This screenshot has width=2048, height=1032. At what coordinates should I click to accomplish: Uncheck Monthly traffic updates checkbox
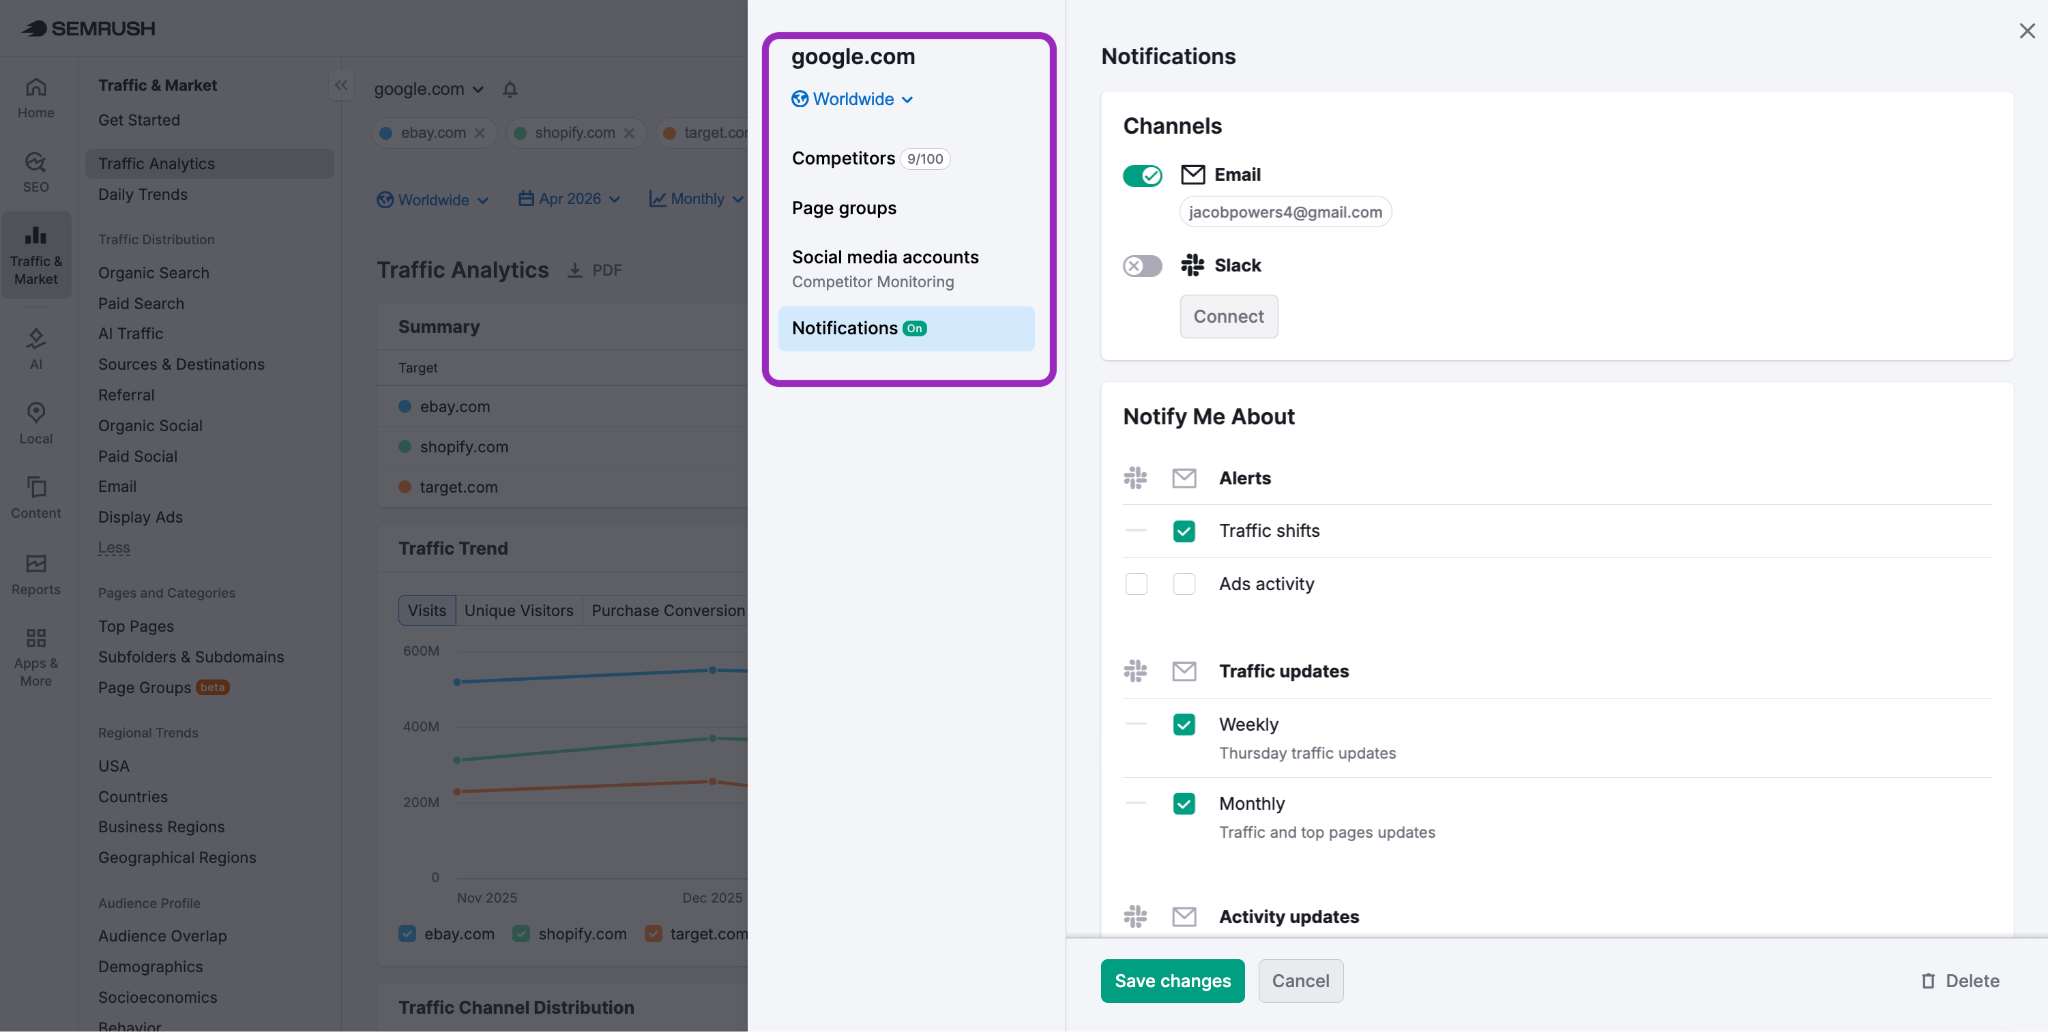tap(1184, 803)
